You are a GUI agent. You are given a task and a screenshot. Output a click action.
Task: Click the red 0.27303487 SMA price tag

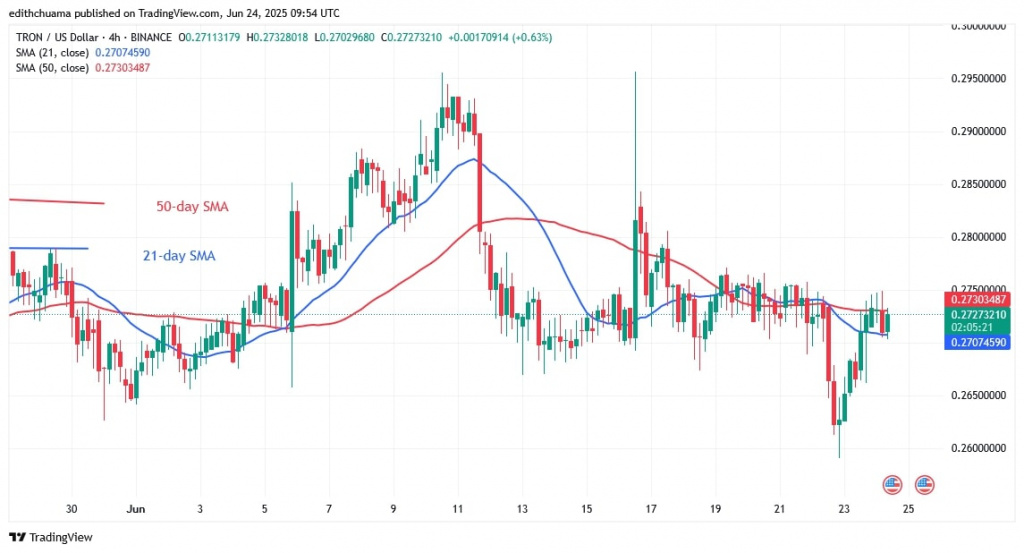coord(980,299)
